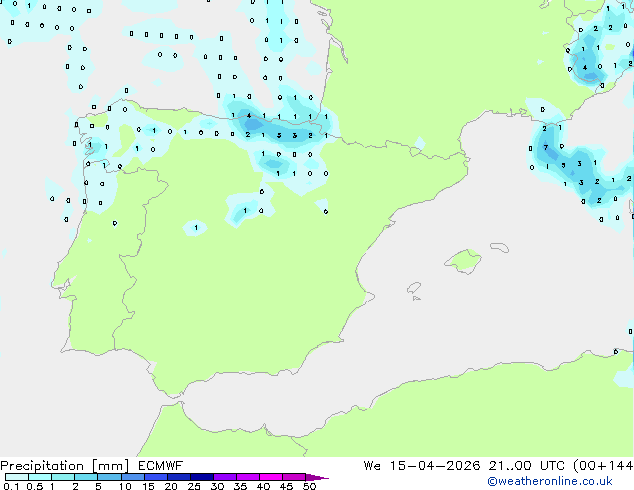Click the above-50 mm legend arrow tip
This screenshot has width=634, height=490.
tap(317, 477)
